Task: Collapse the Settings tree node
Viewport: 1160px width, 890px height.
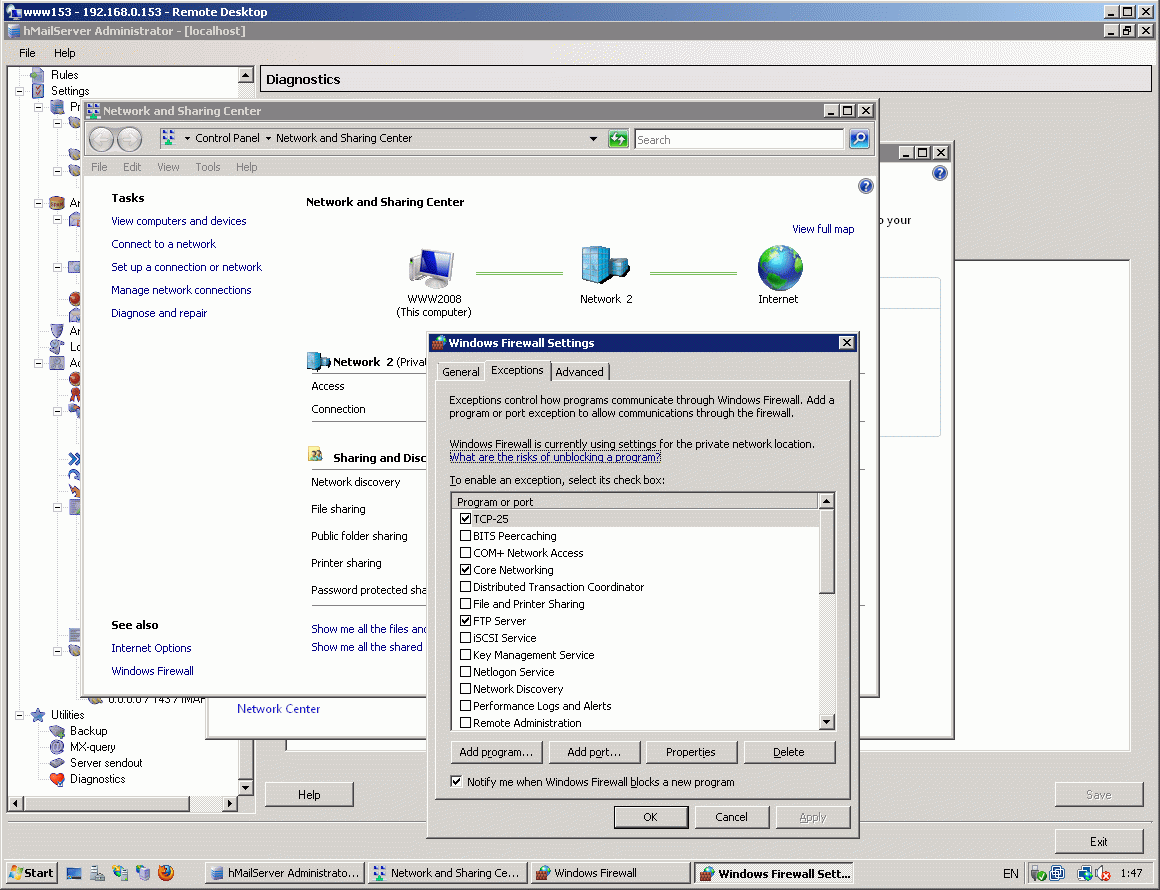Action: tap(20, 91)
